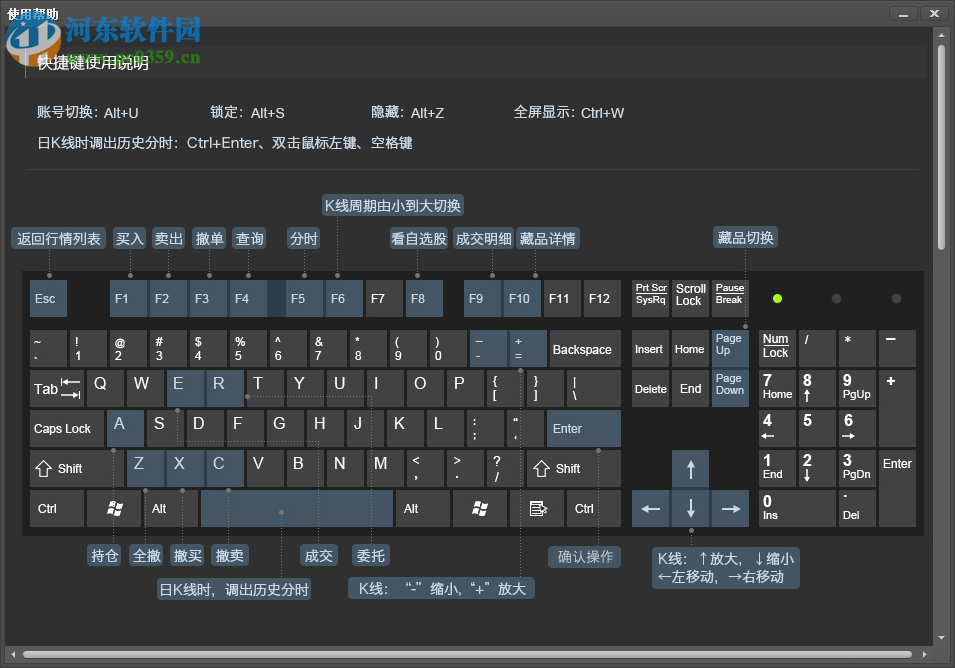Click the highlighted space bar key

tap(297, 508)
